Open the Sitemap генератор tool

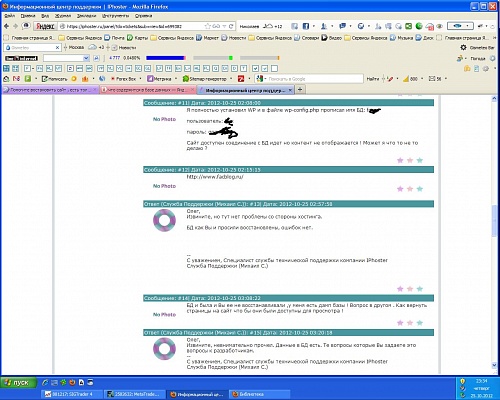205,79
